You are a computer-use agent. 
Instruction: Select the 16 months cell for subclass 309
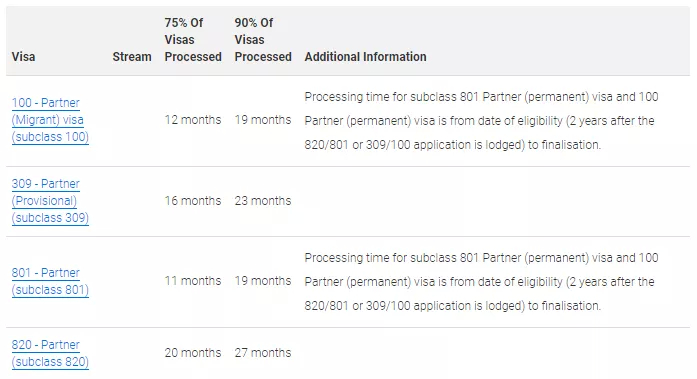point(193,201)
